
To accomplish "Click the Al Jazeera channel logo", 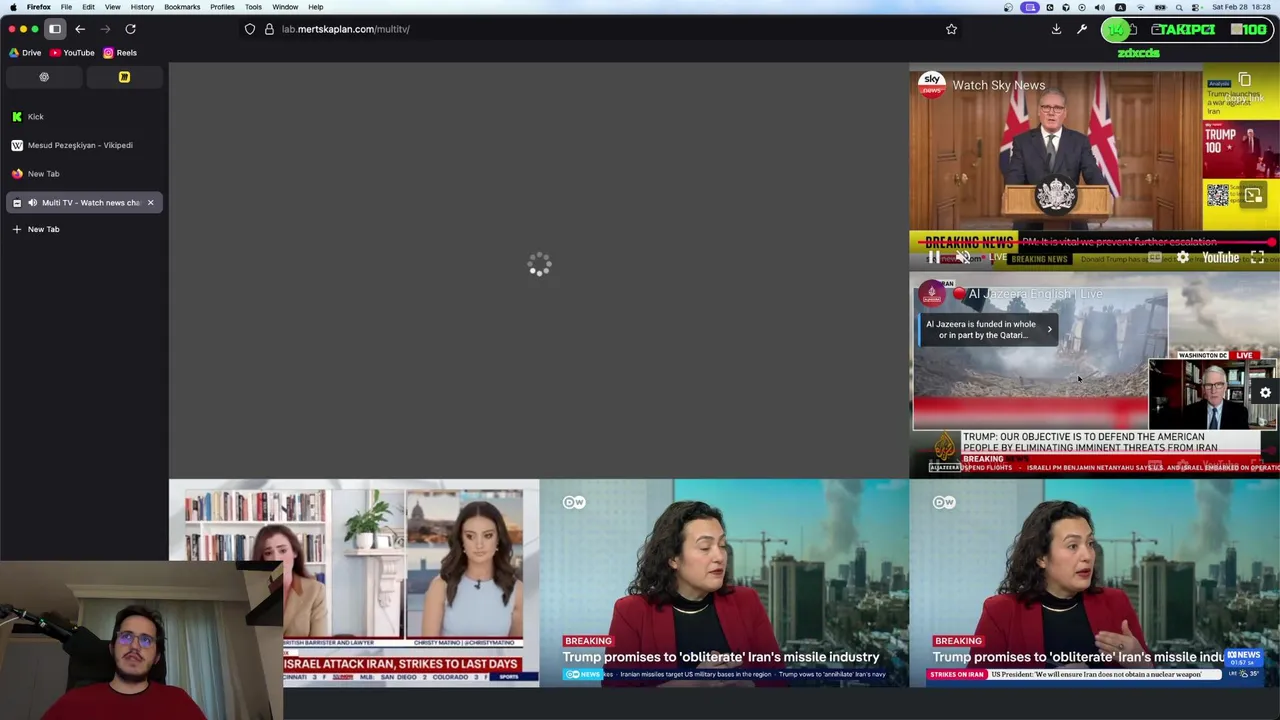I will 932,294.
